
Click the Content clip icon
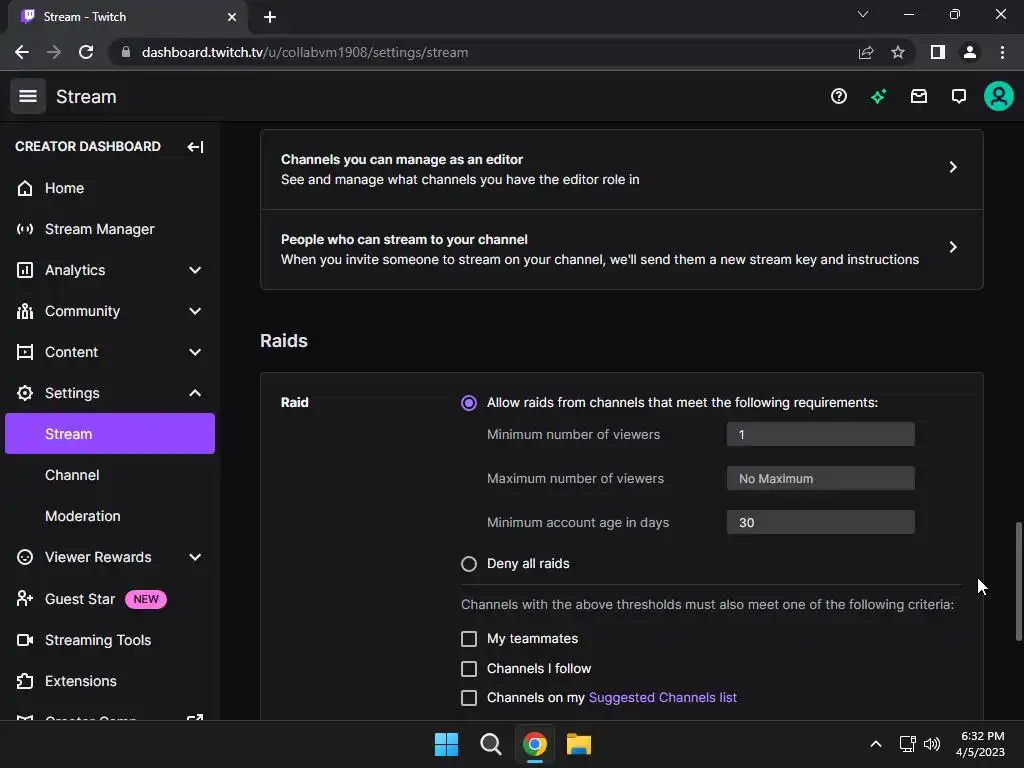tap(25, 352)
